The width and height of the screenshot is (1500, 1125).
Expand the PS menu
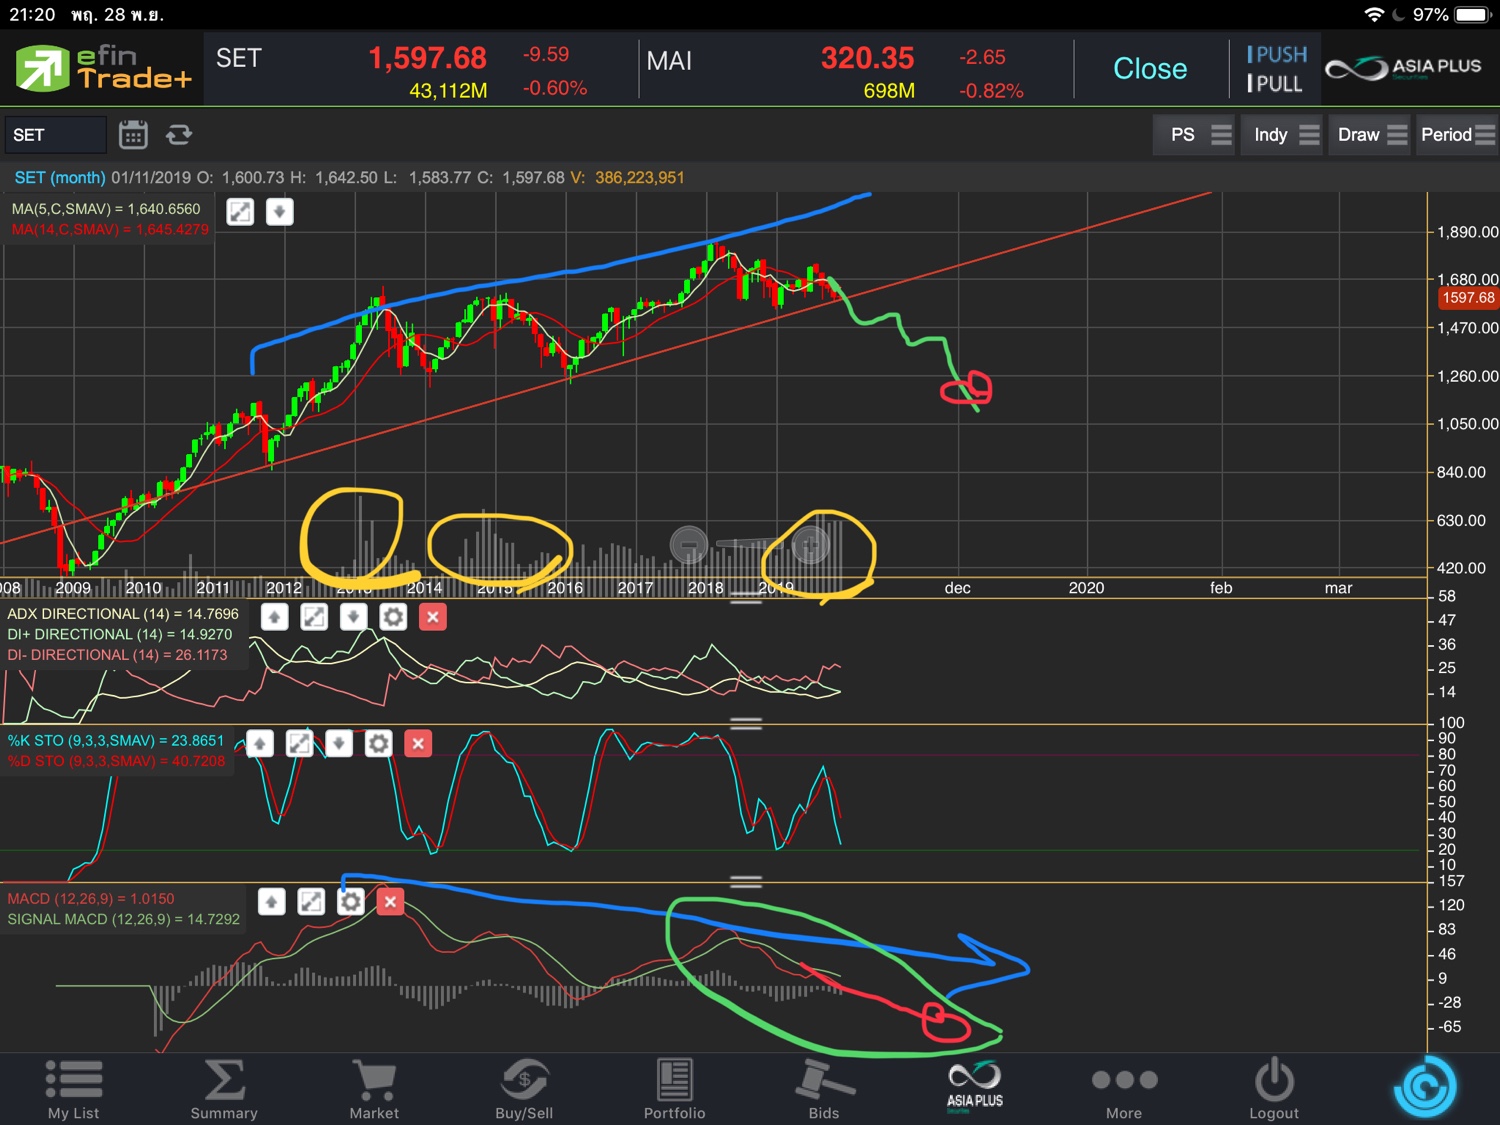1194,135
